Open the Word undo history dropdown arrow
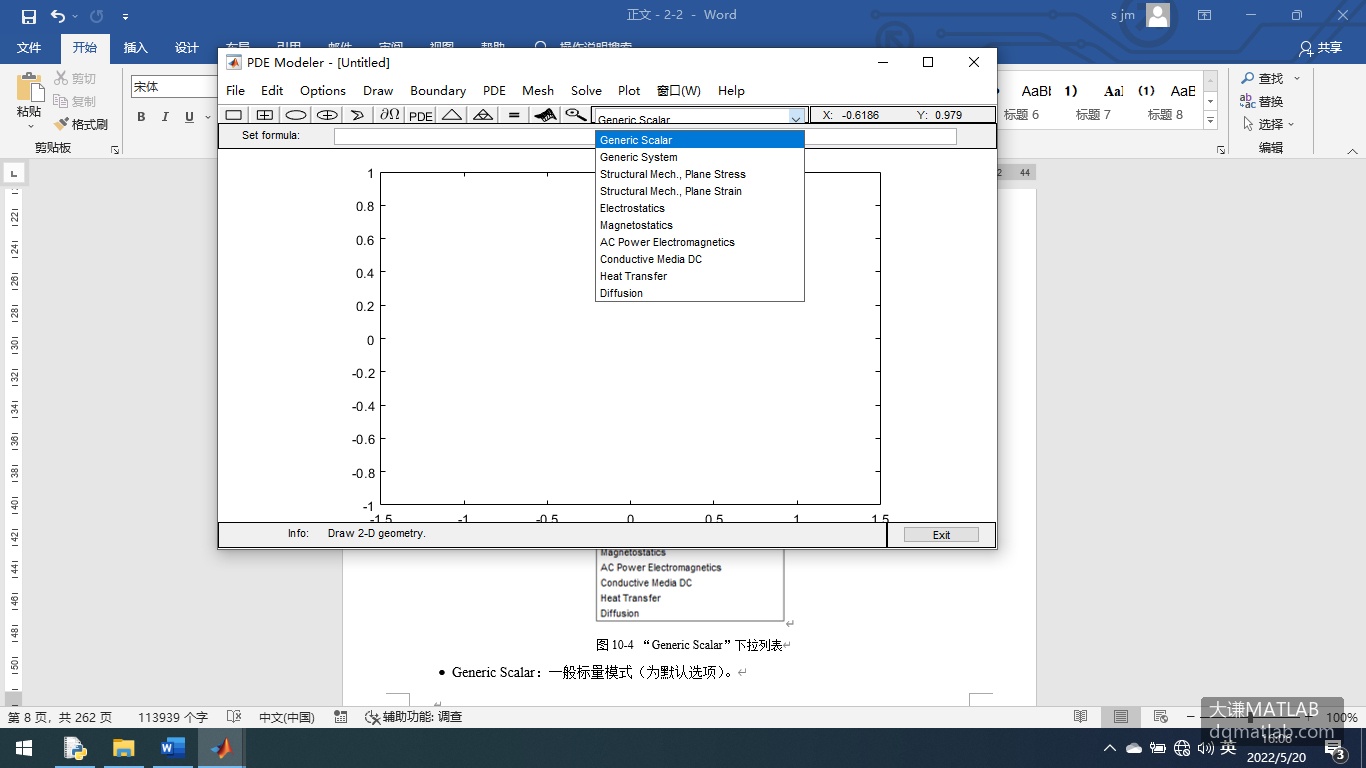Image resolution: width=1366 pixels, height=768 pixels. tap(76, 17)
